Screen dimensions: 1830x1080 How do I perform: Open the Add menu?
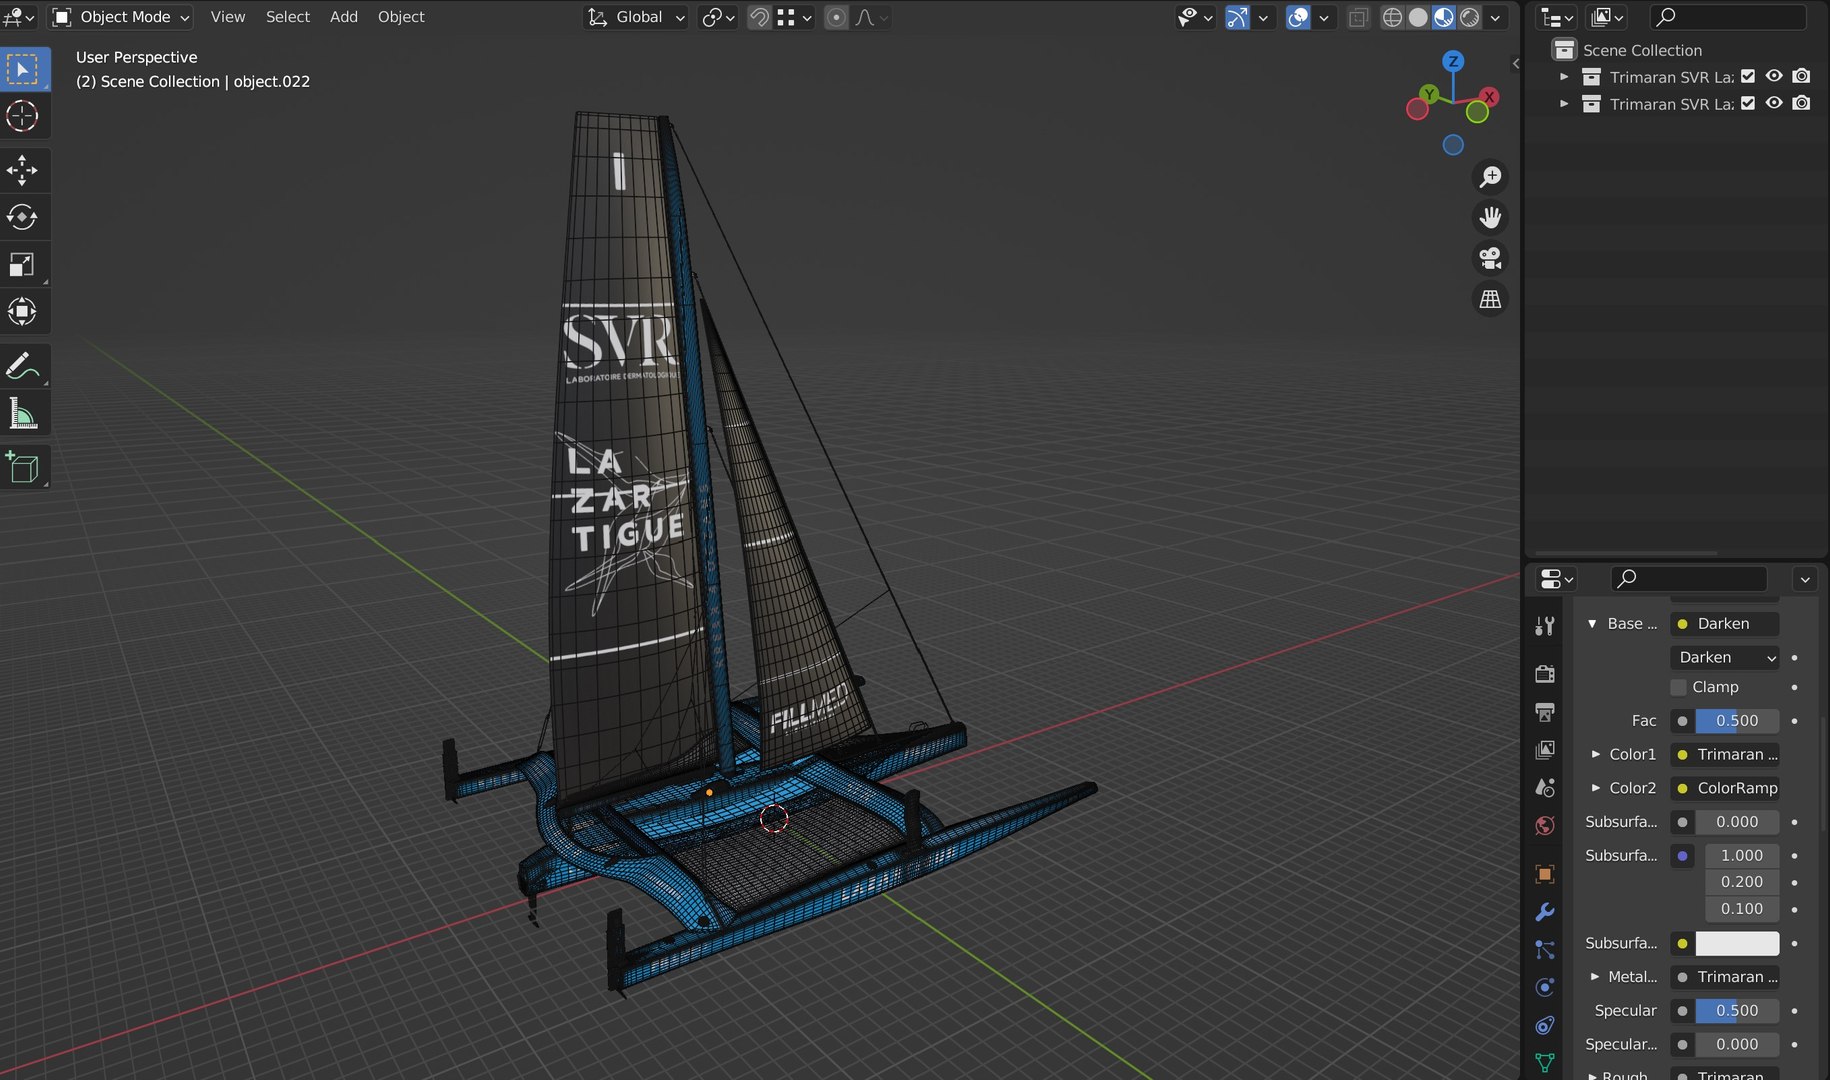pyautogui.click(x=344, y=17)
